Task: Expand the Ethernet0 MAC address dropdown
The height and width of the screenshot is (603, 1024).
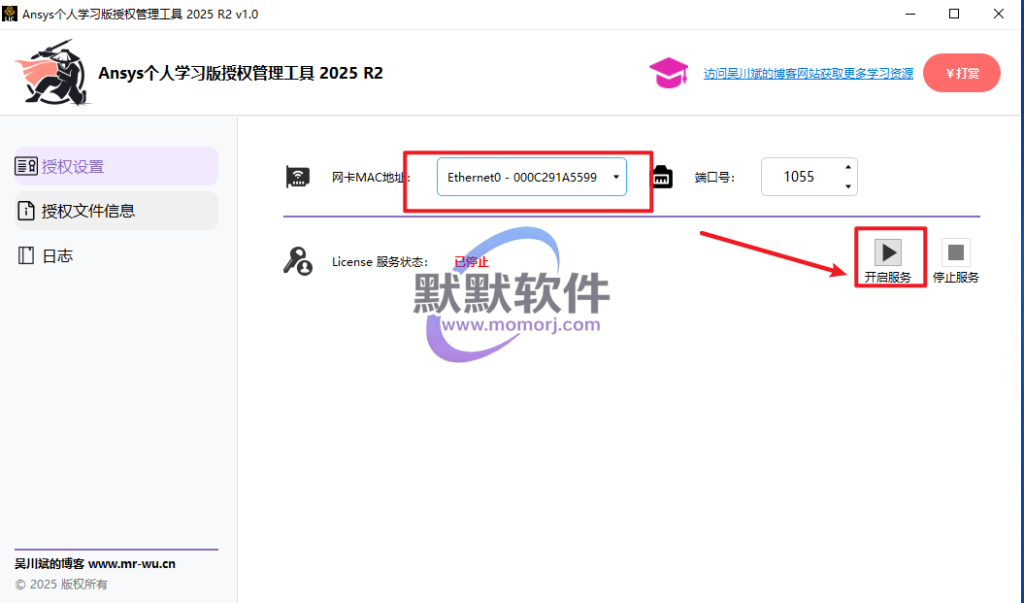Action: [x=531, y=177]
